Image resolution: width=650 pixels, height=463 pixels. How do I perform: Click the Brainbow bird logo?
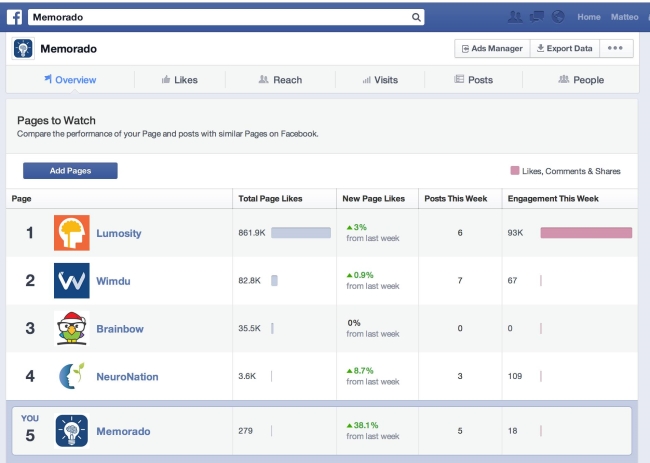72,328
